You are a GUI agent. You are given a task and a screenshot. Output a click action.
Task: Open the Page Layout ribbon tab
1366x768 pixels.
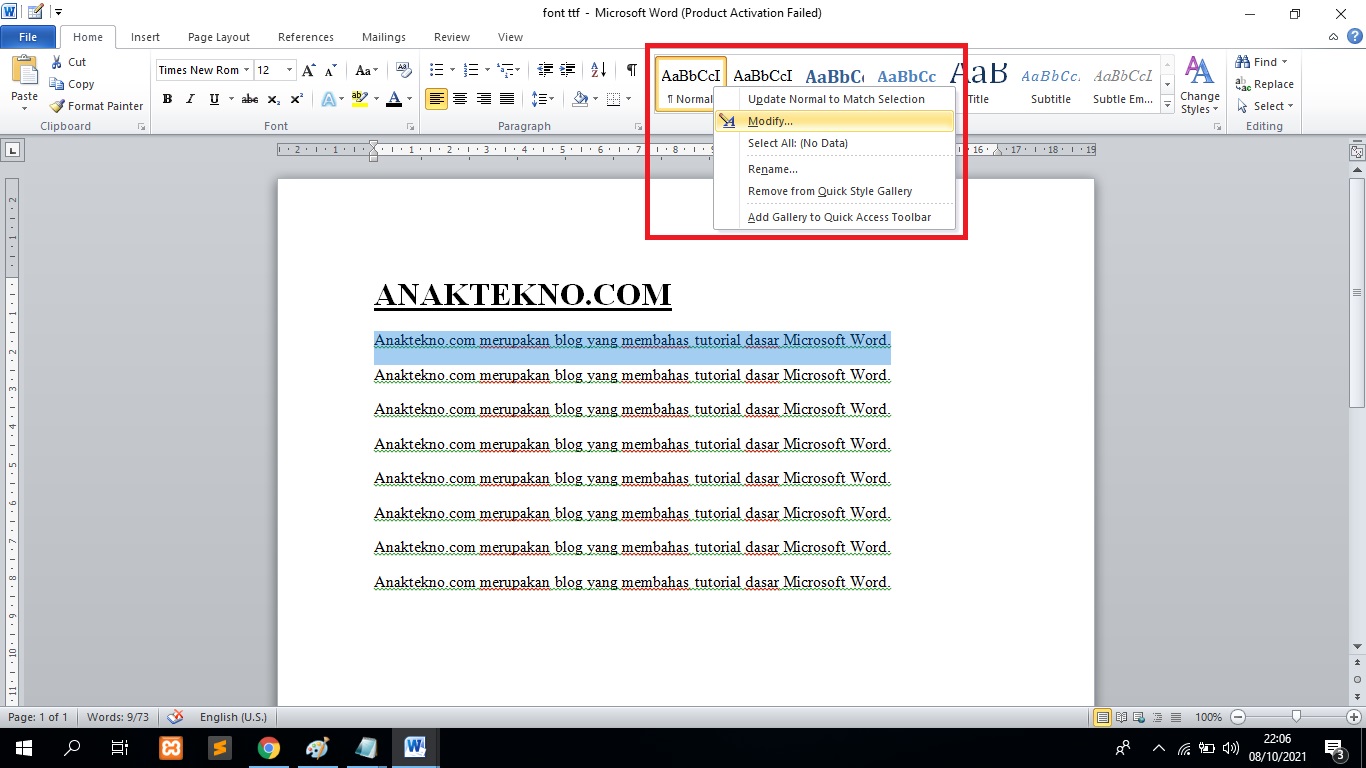(219, 37)
